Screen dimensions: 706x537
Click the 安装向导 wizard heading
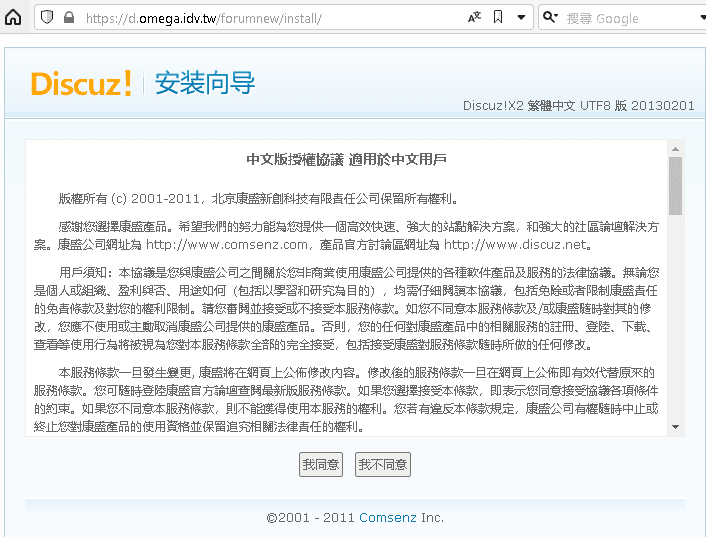click(x=205, y=84)
